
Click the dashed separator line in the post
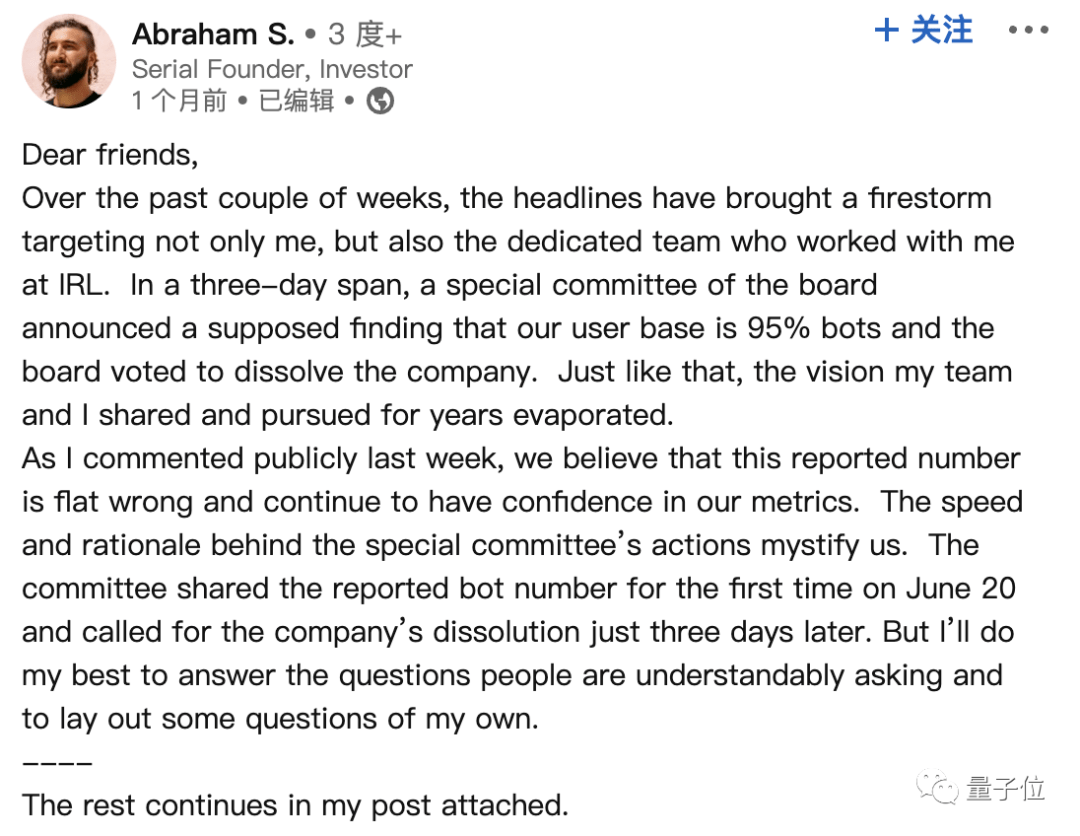(57, 763)
